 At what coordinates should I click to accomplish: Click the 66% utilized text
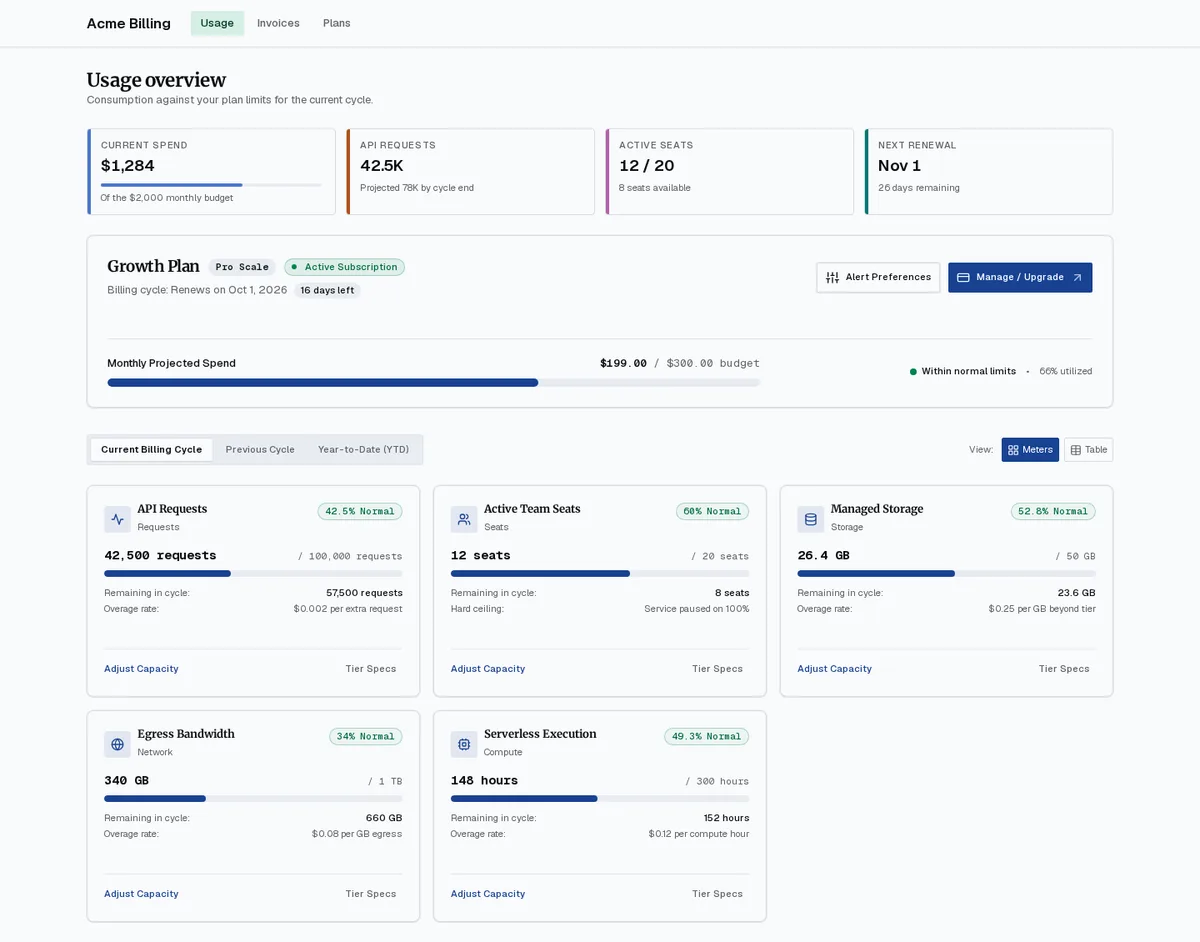(x=1065, y=371)
